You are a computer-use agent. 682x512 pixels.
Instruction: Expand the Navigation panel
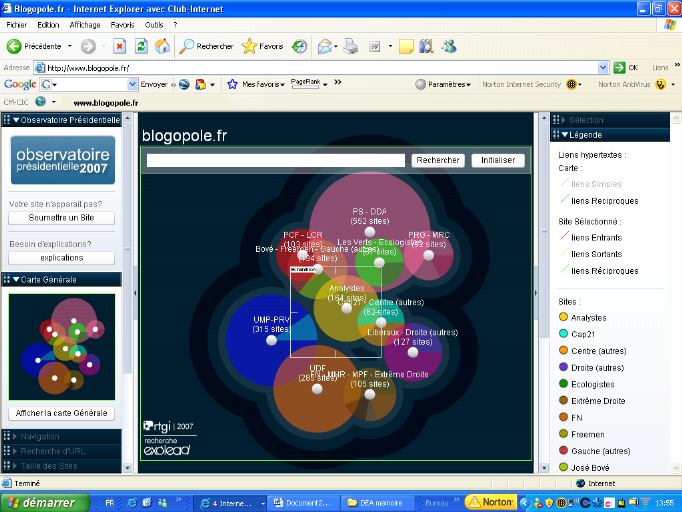click(15, 436)
